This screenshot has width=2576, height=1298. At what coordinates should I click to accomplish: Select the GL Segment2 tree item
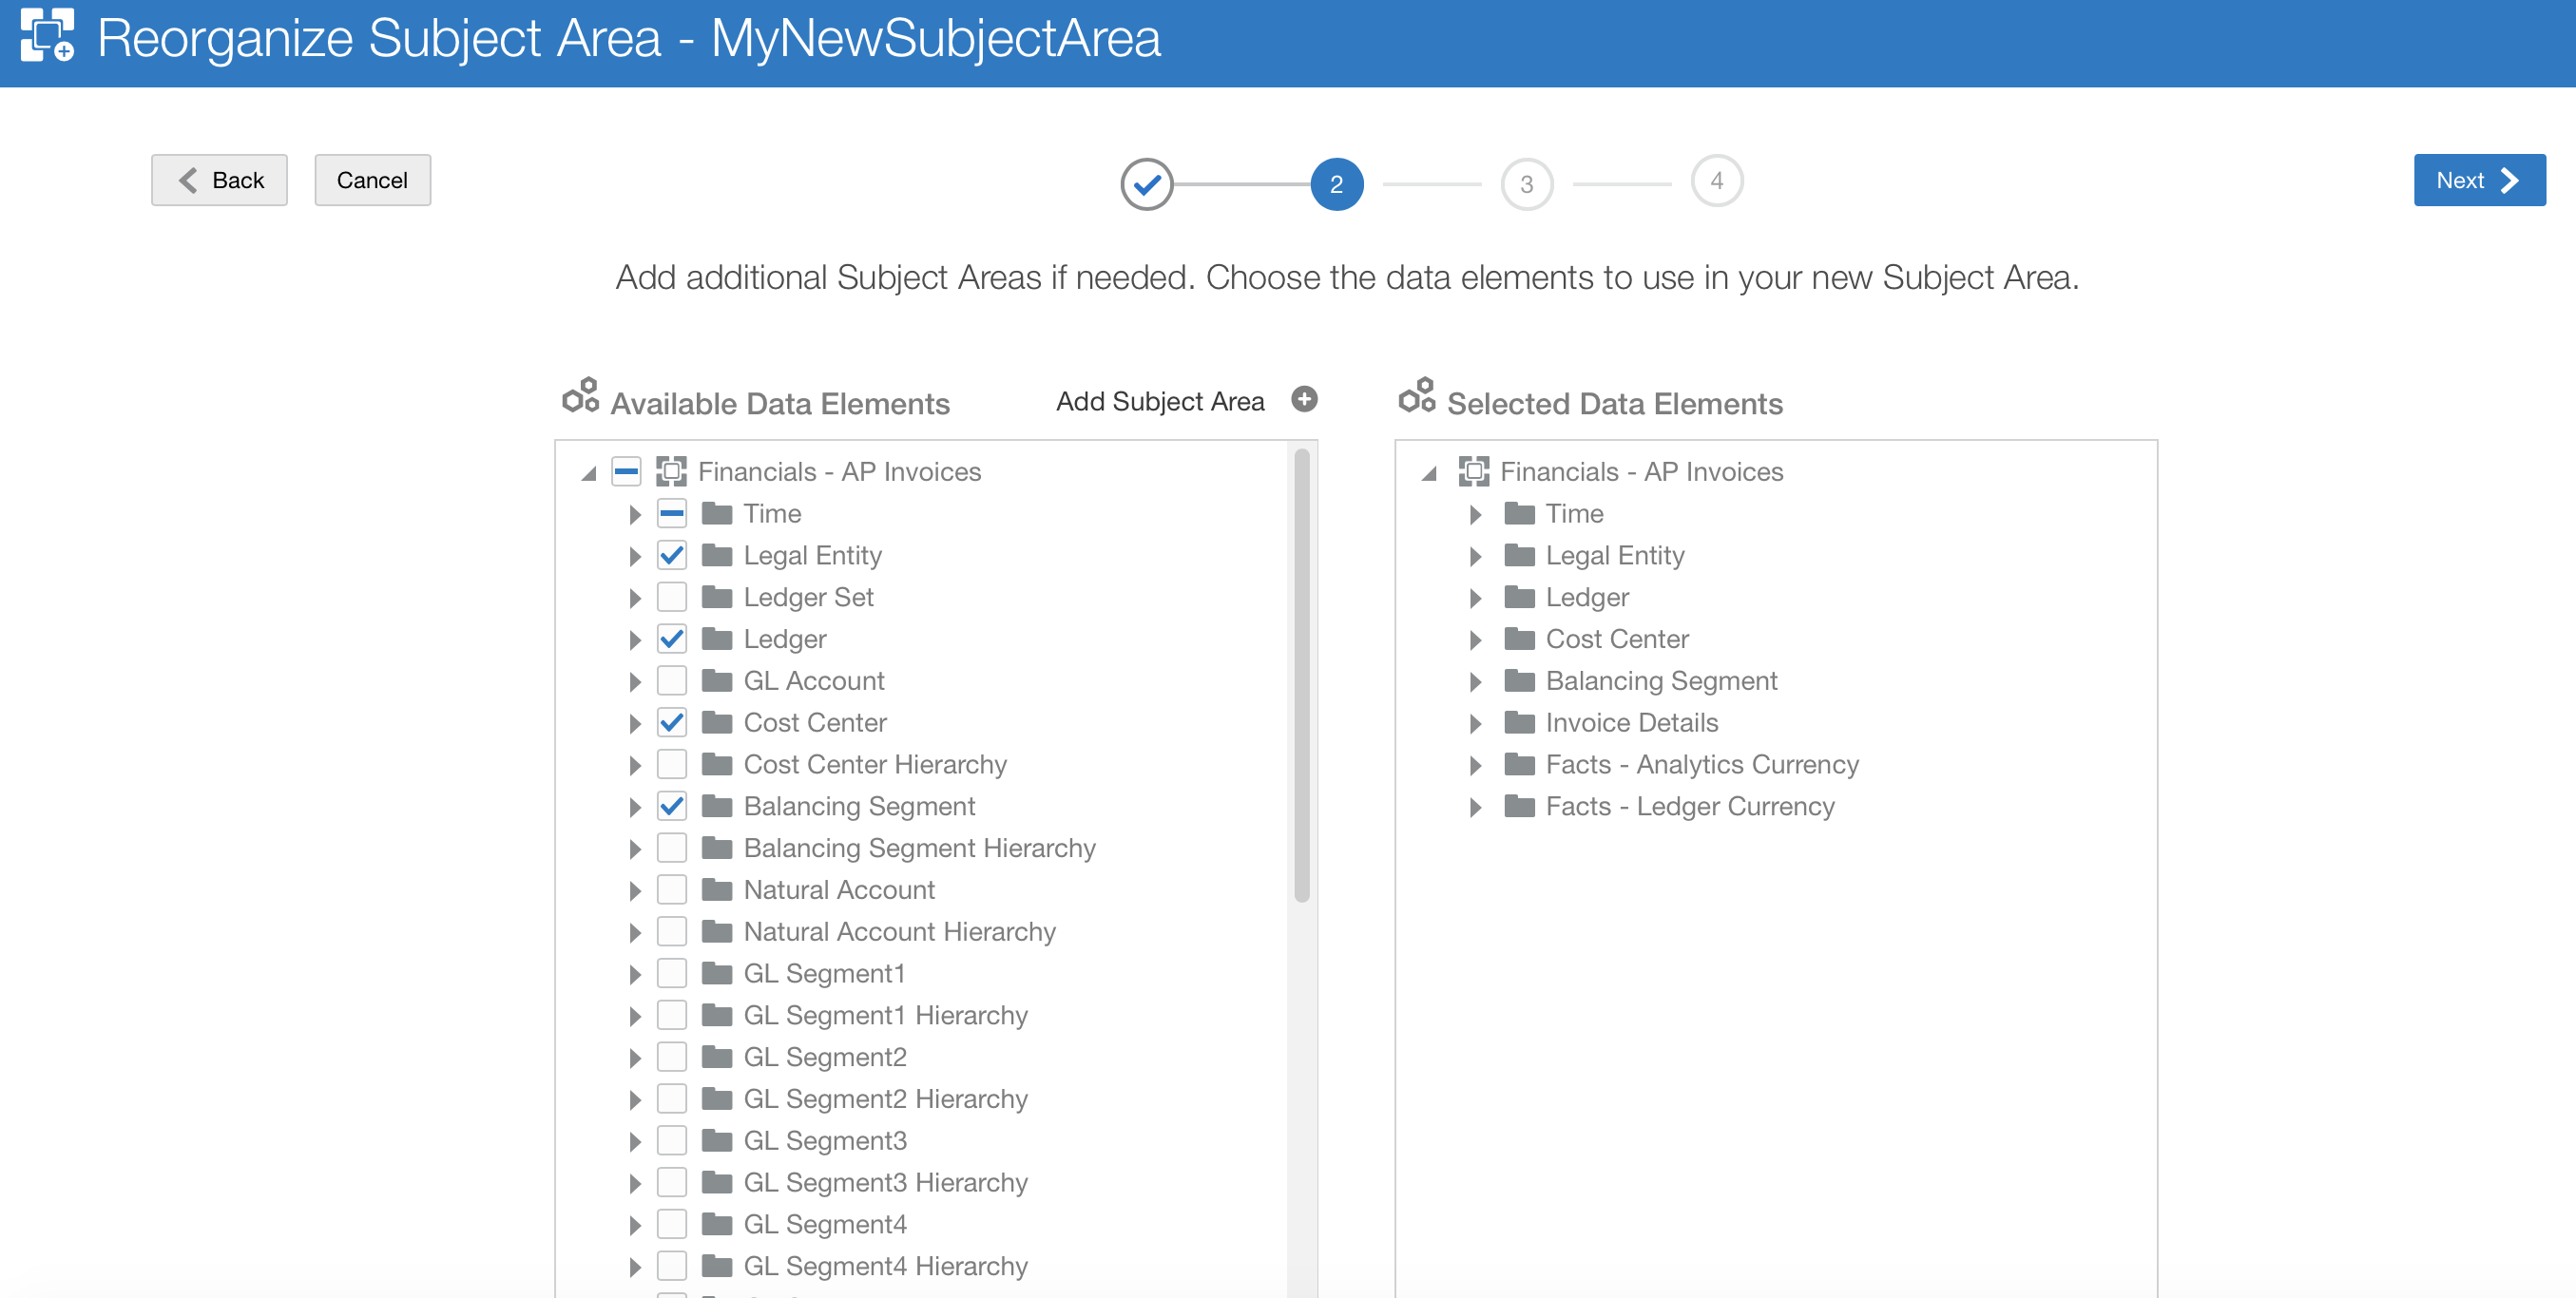[824, 1057]
